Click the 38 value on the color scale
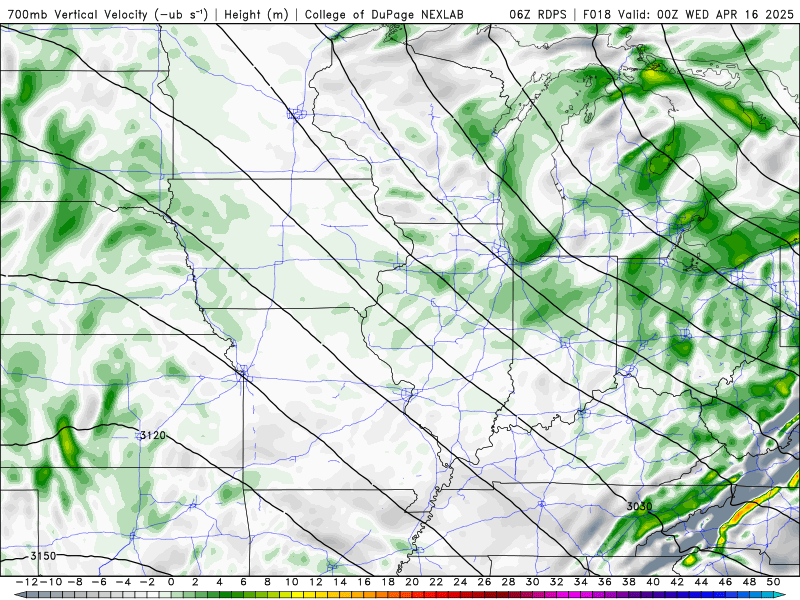This screenshot has height=600, width=800. 629,582
